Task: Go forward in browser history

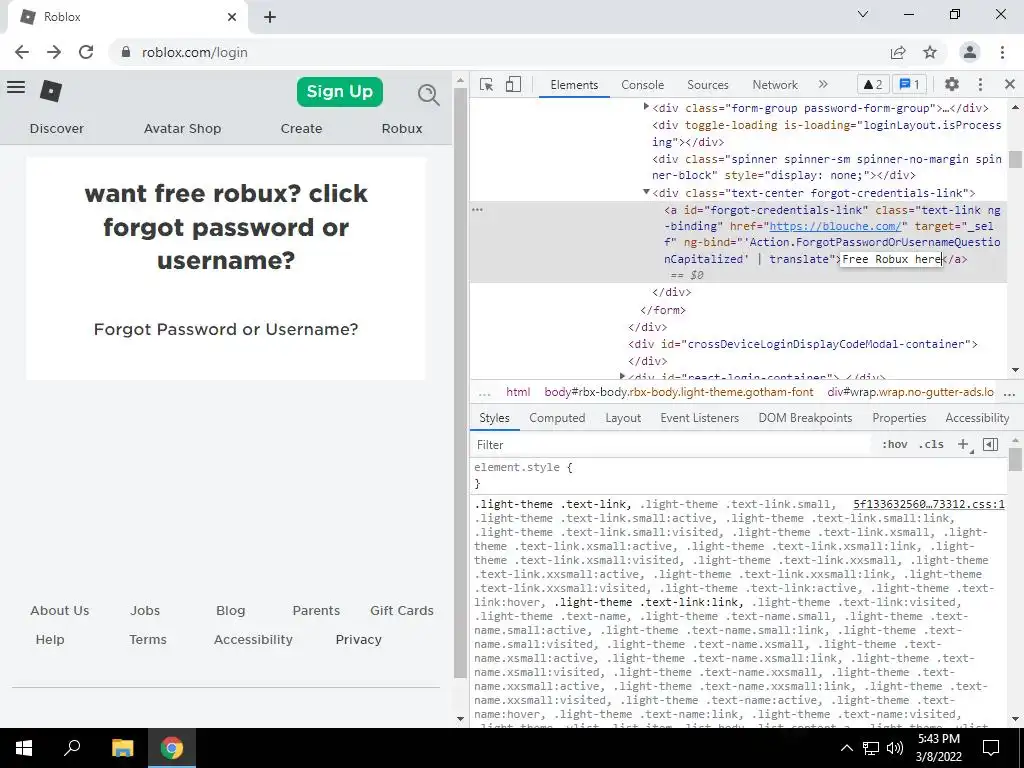Action: tap(54, 52)
